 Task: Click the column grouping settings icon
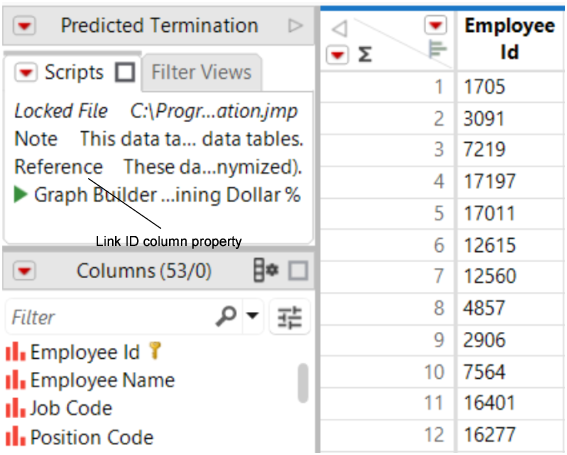coord(266,270)
